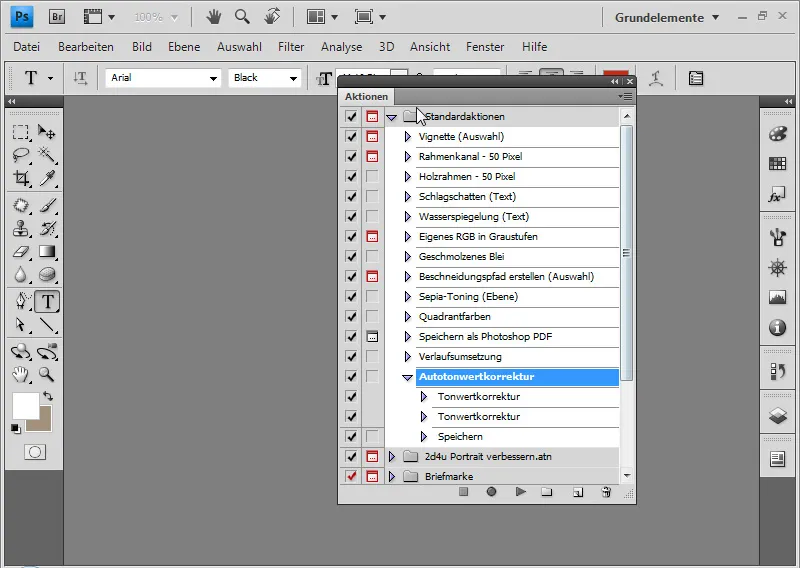The image size is (800, 568).
Task: Select the Magic Wand tool
Action: pos(47,155)
